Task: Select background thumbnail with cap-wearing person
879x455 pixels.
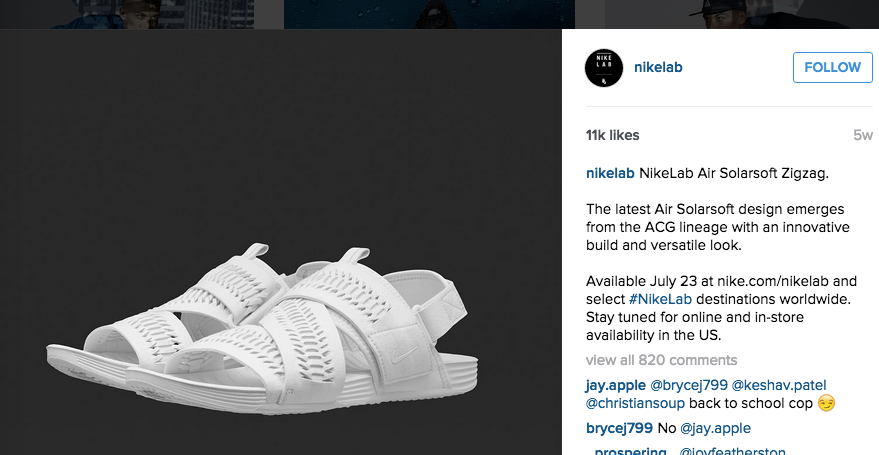Action: [742, 14]
